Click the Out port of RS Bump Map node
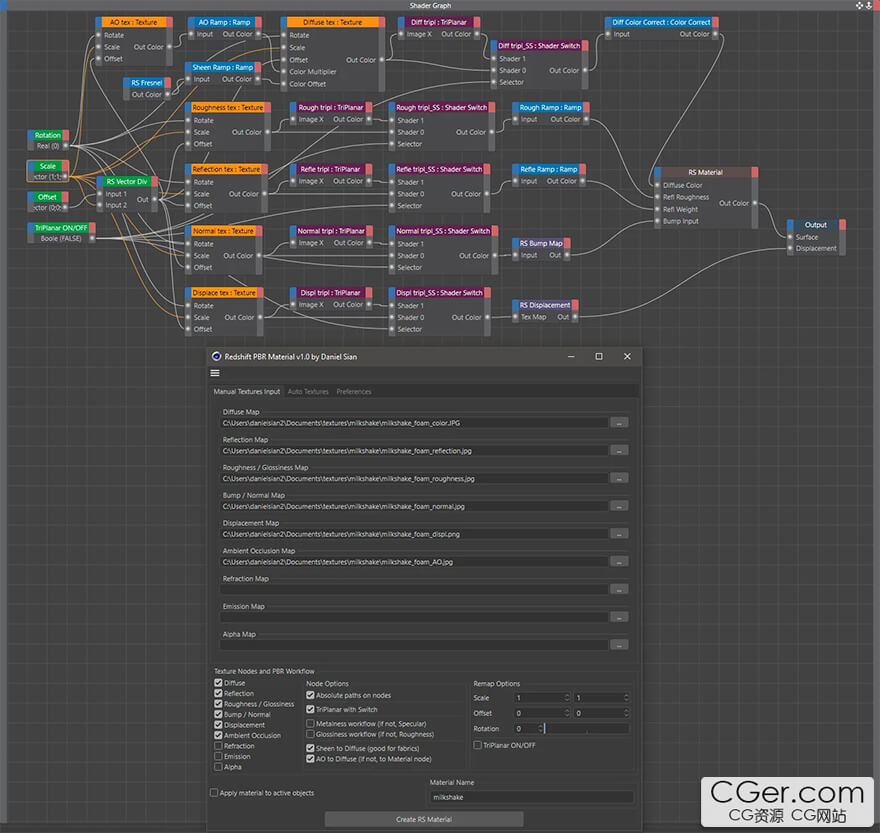880x833 pixels. coord(566,255)
